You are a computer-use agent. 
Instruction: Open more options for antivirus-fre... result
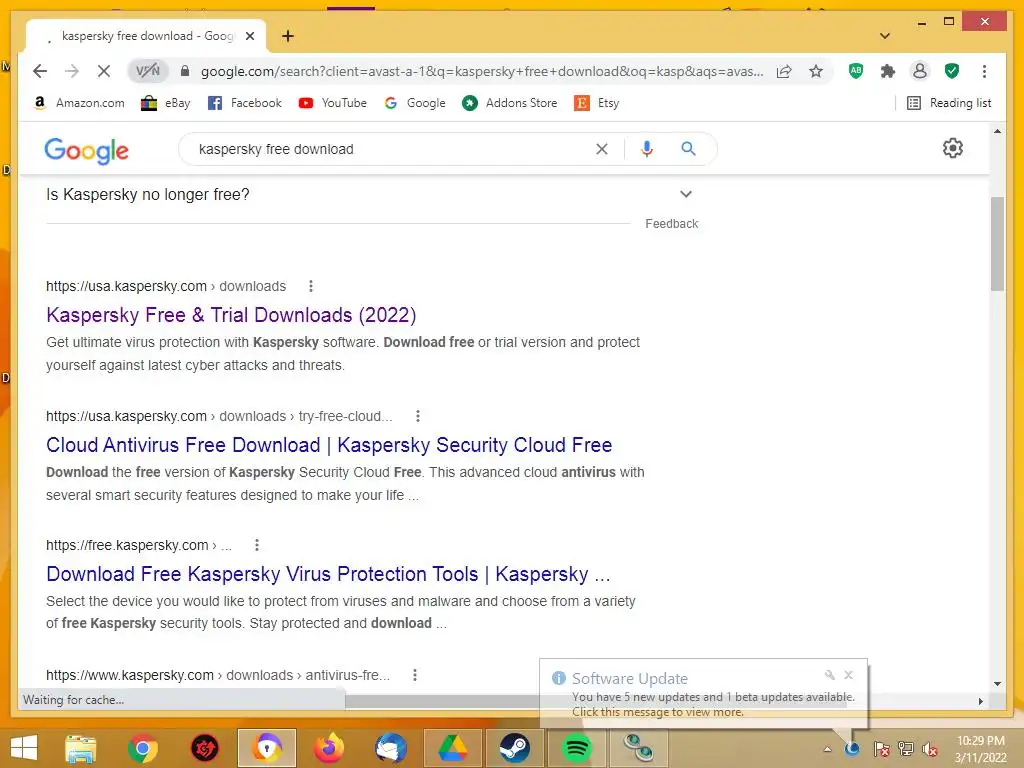415,675
